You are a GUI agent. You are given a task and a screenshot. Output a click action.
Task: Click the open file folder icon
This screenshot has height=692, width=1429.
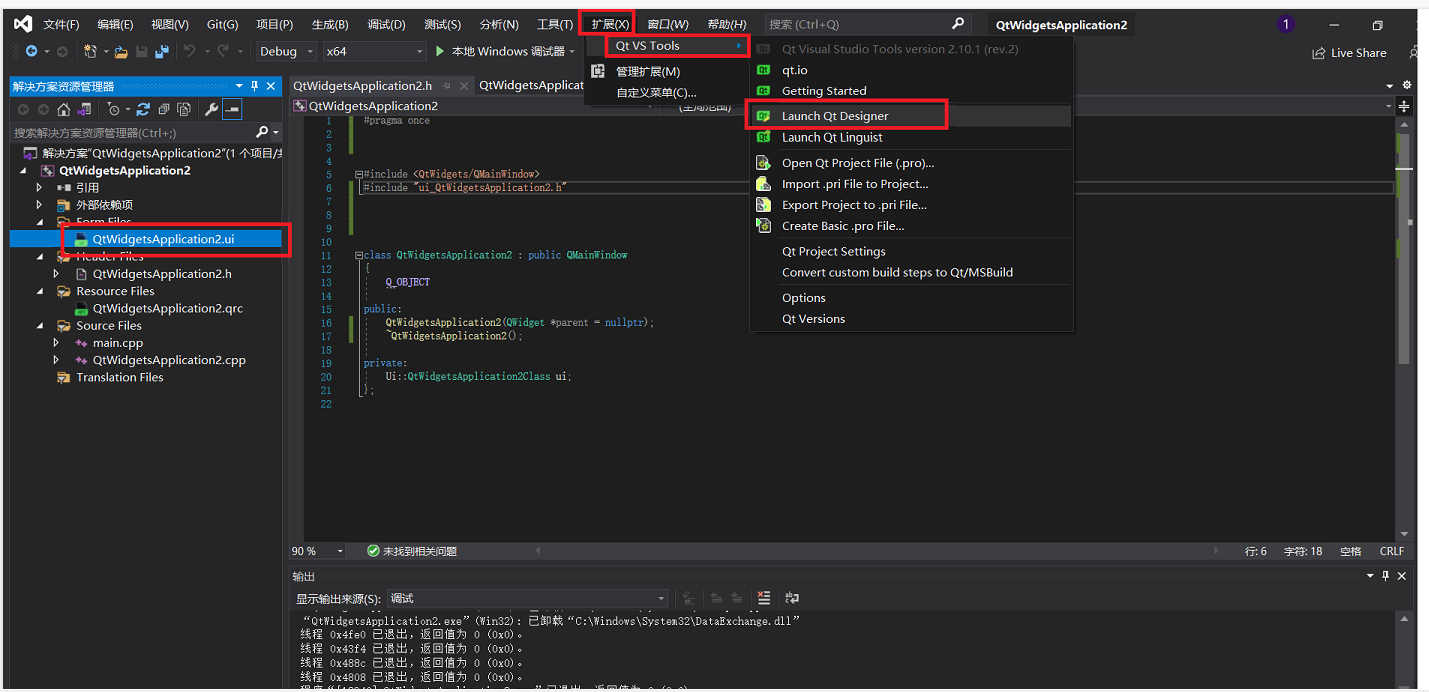[121, 51]
